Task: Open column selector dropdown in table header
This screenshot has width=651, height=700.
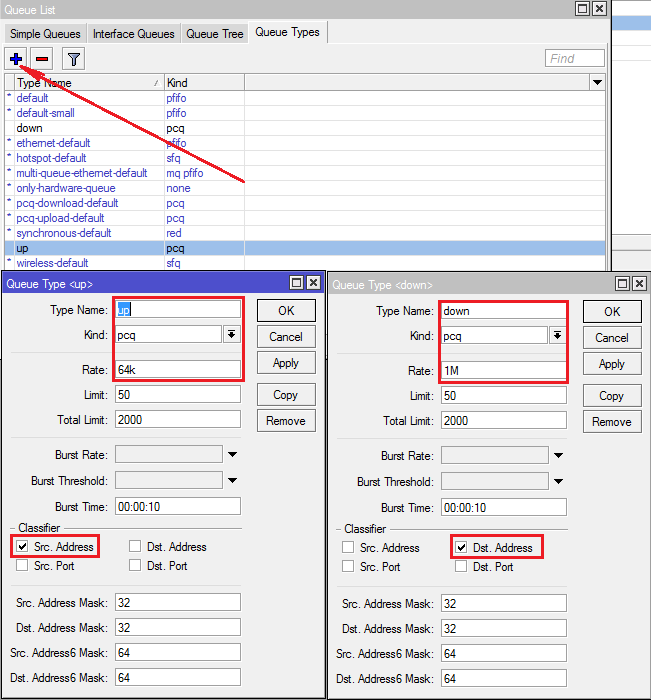Action: tap(597, 83)
